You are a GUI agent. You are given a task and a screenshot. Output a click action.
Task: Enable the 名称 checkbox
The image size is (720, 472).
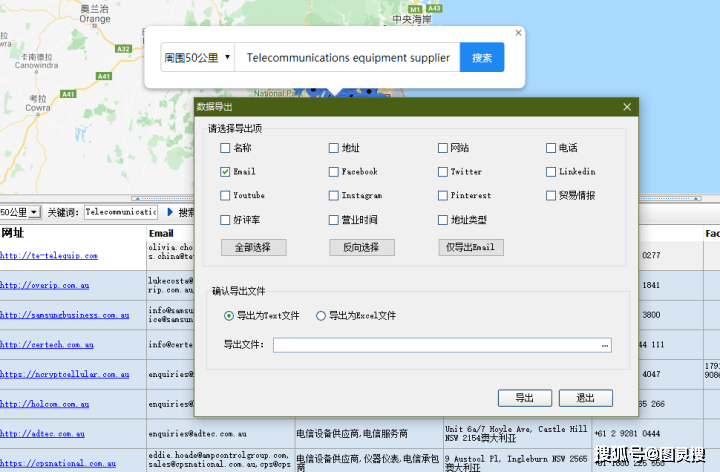(x=226, y=148)
